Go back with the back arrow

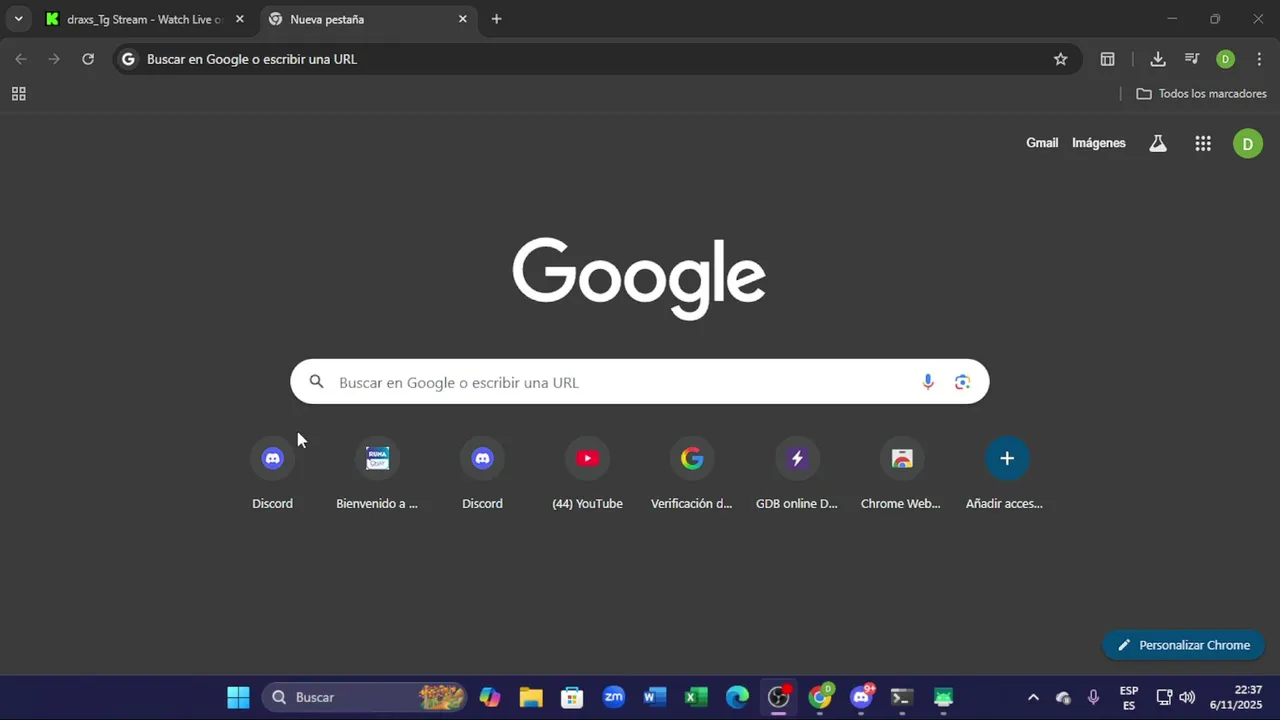21,59
